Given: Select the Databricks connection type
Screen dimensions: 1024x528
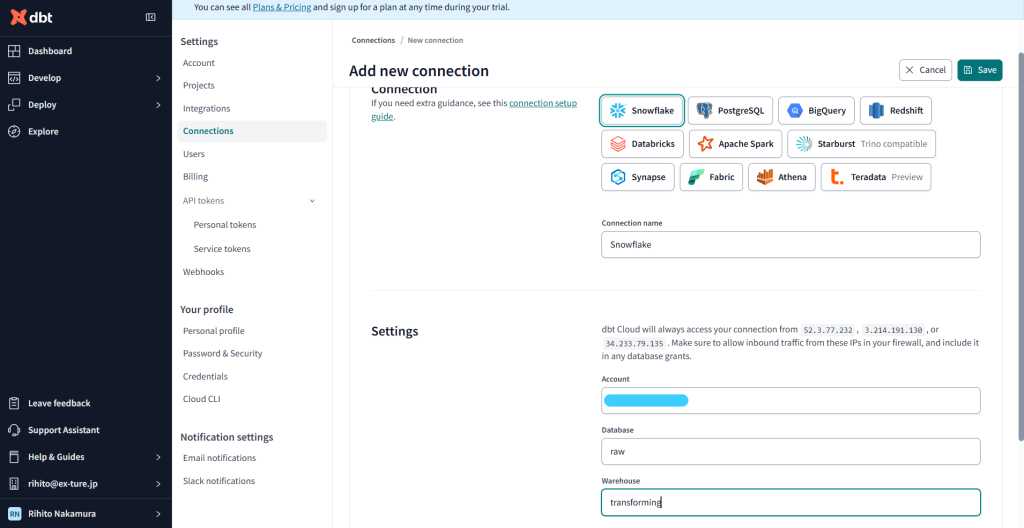Looking at the screenshot, I should [x=643, y=144].
